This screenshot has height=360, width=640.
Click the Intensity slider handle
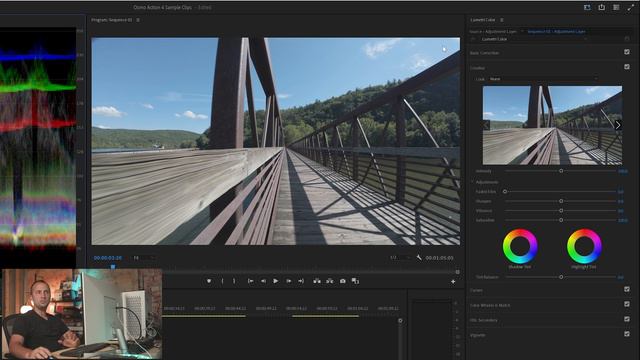561,171
